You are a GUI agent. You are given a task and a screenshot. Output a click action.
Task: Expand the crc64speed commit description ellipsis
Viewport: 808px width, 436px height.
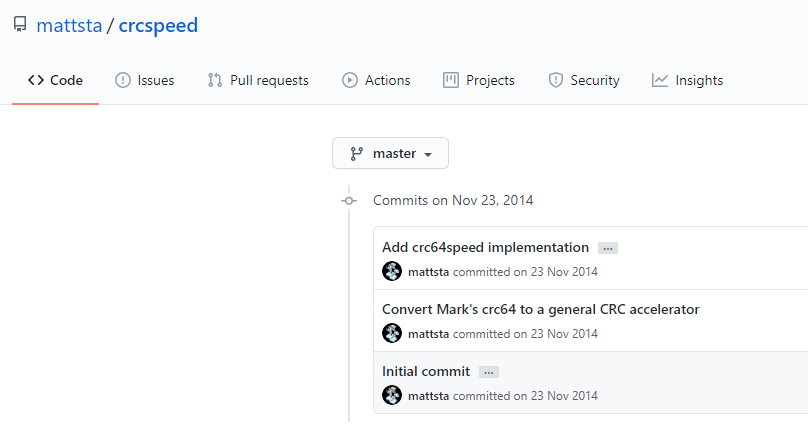607,248
